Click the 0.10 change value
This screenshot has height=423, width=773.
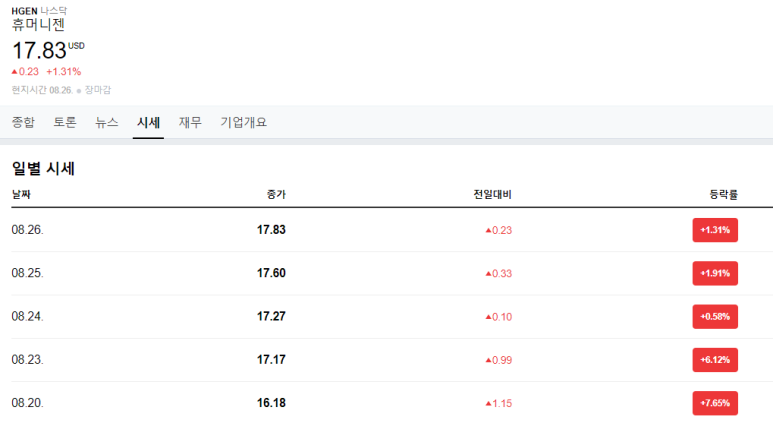point(498,317)
